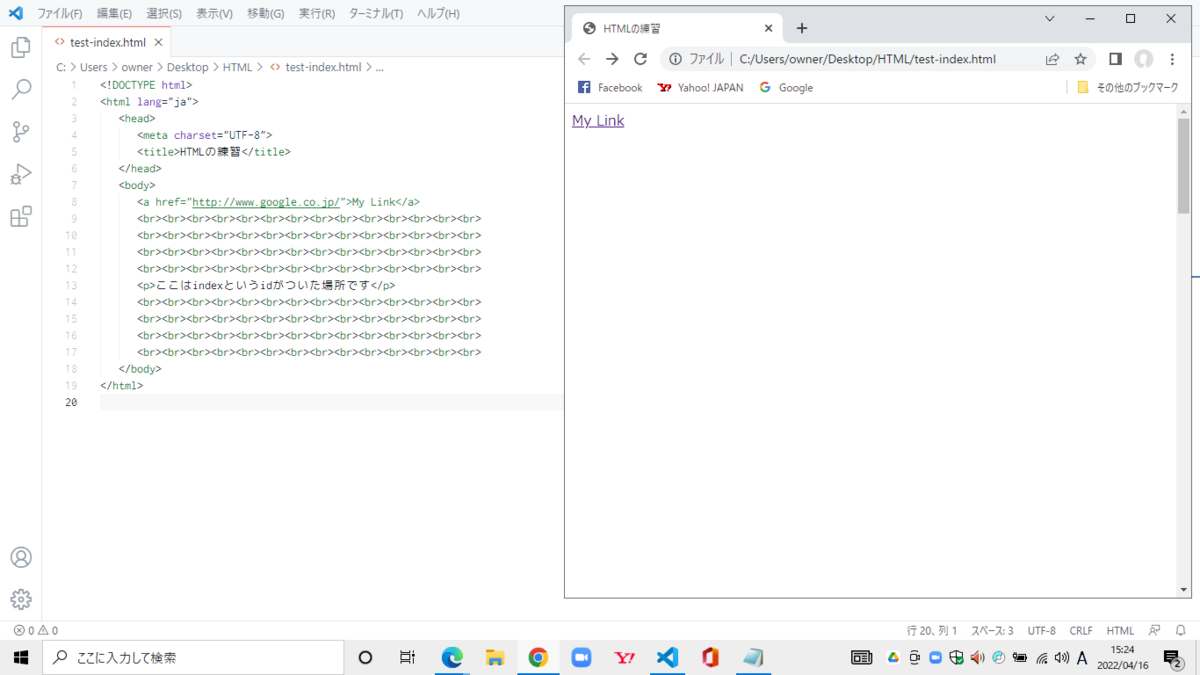Switch to the HTMLの練習 Chrome tab
Image resolution: width=1200 pixels, height=675 pixels.
click(676, 29)
